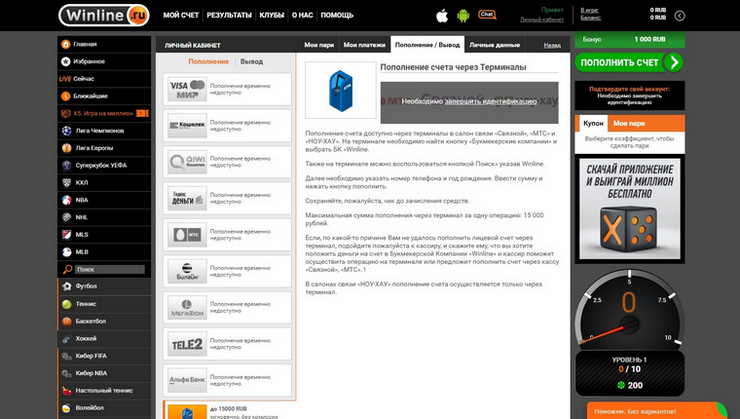Viewport: 740px width, 419px height.
Task: Click the search magnifier icon
Action: 67,269
